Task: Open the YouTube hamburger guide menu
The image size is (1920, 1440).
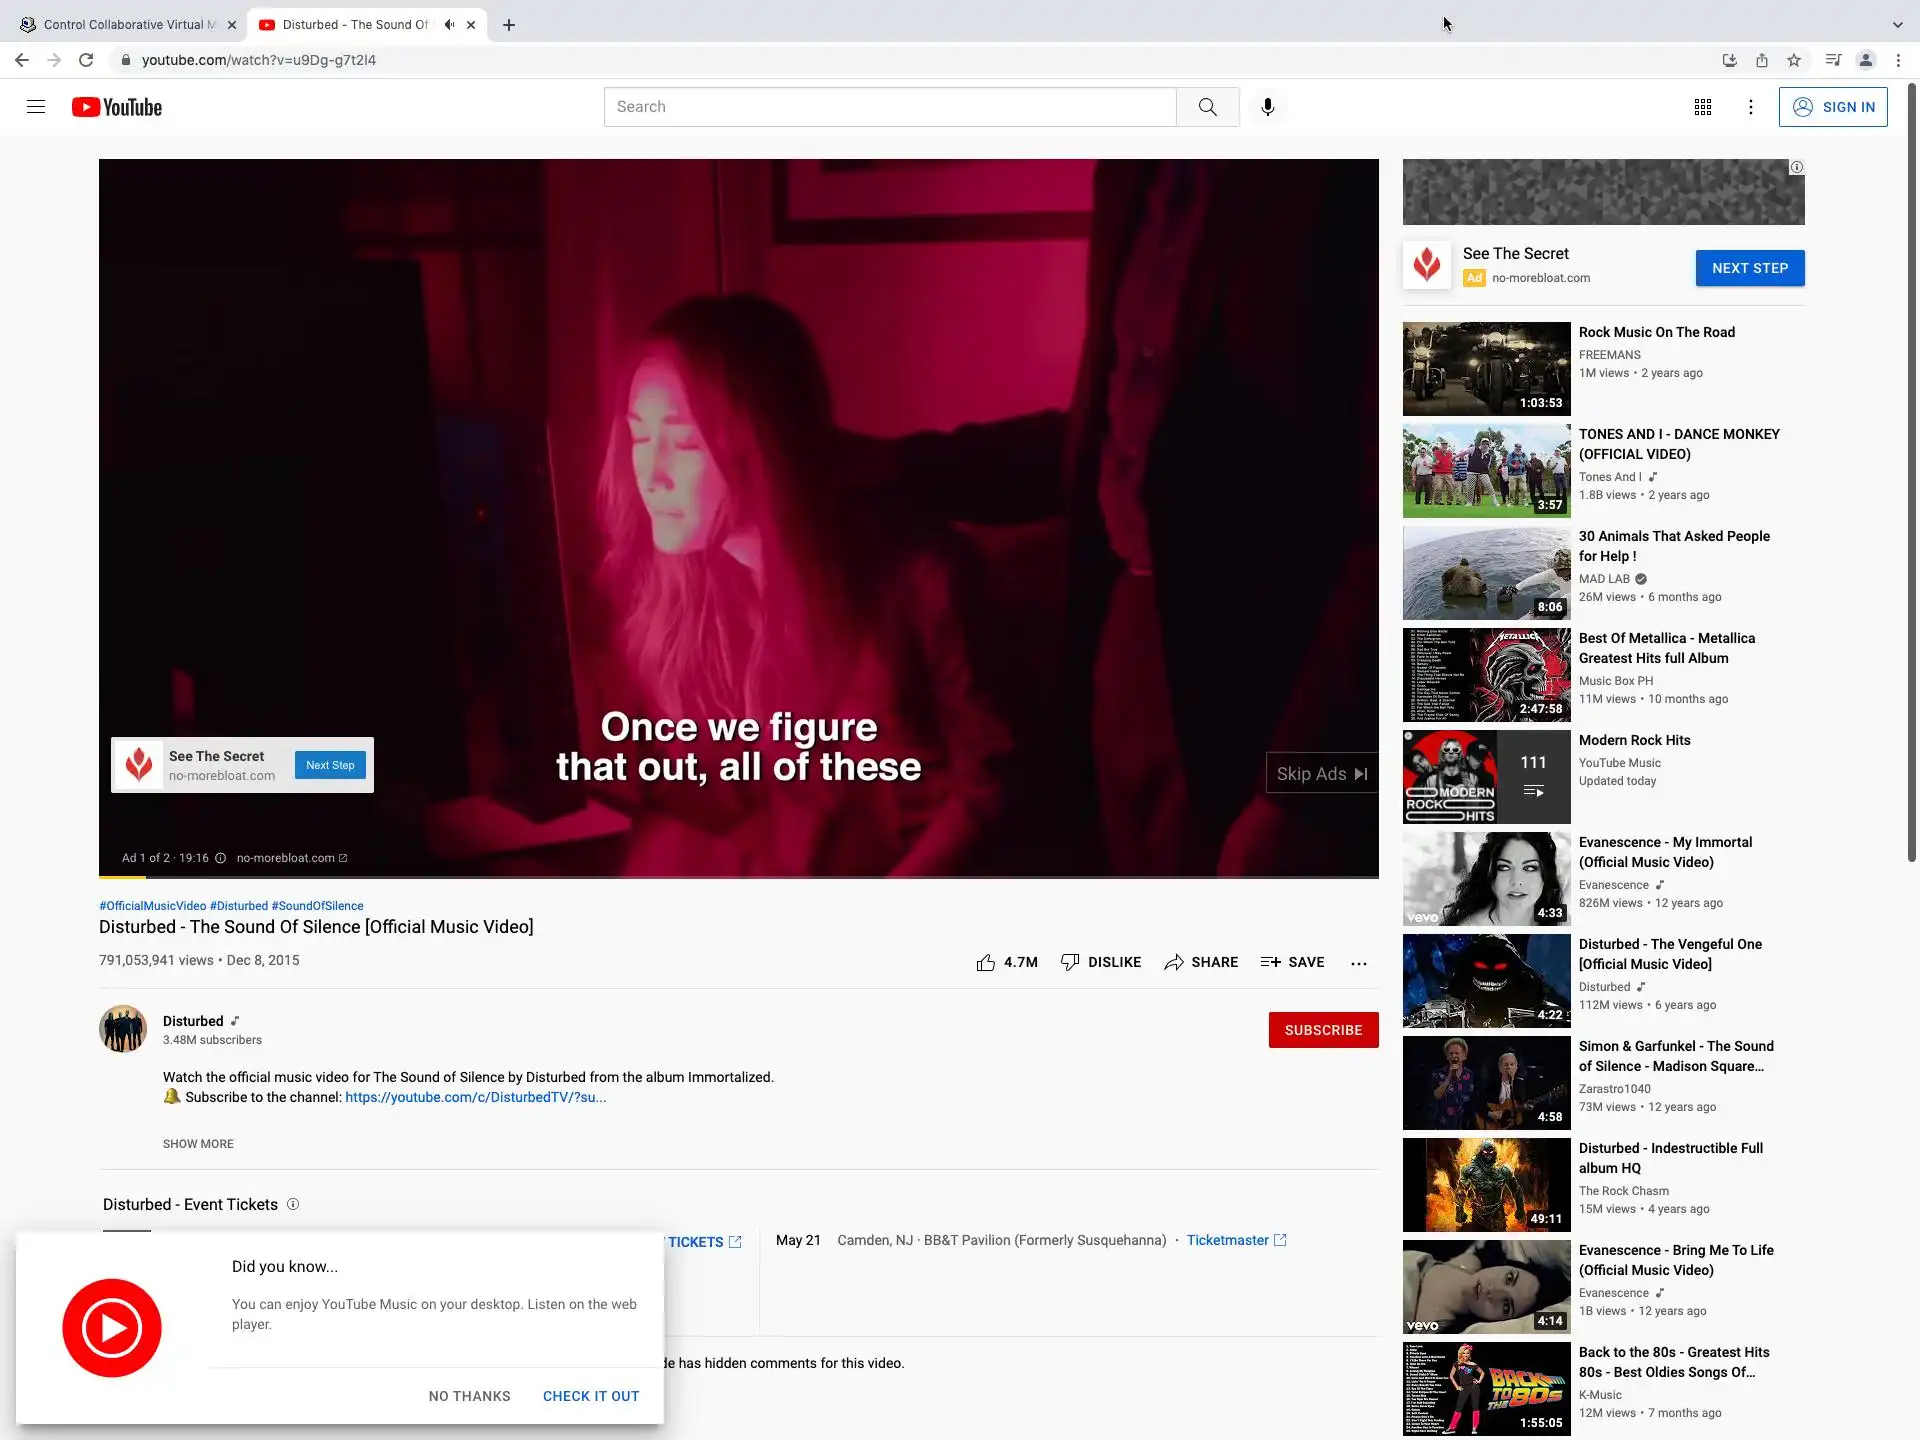Action: click(x=36, y=107)
